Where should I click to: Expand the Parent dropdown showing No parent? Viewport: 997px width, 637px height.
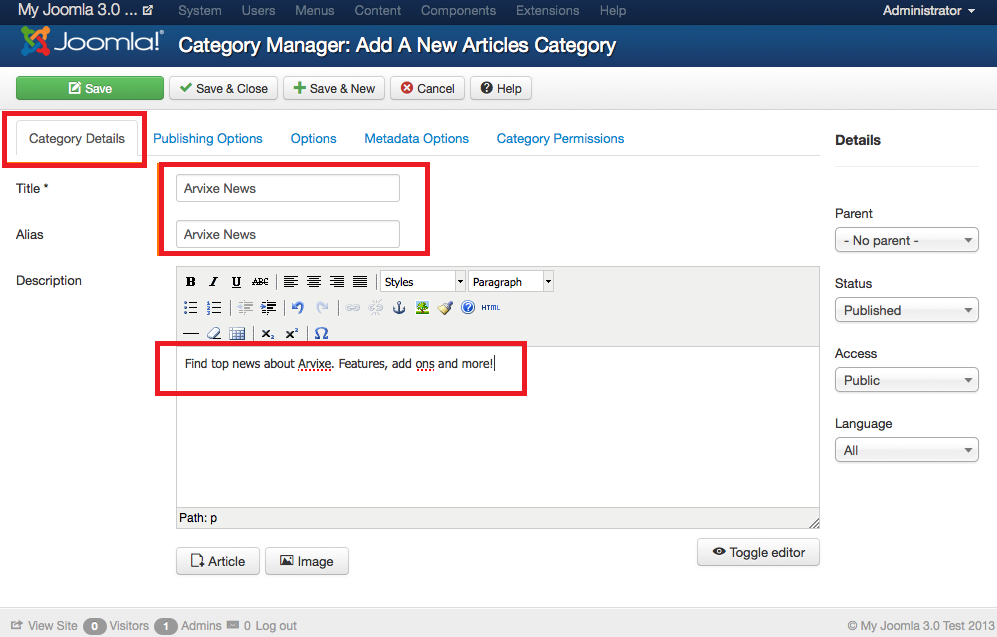pos(906,240)
